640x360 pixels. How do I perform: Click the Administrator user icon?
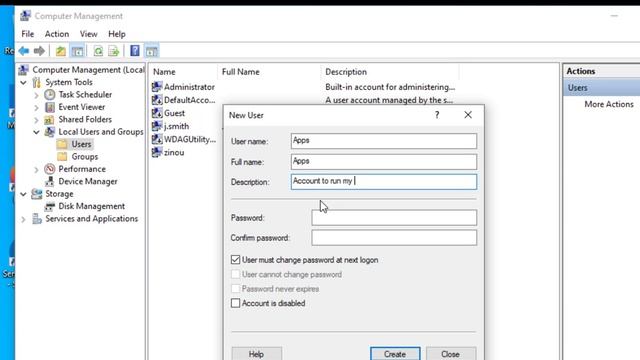157,87
